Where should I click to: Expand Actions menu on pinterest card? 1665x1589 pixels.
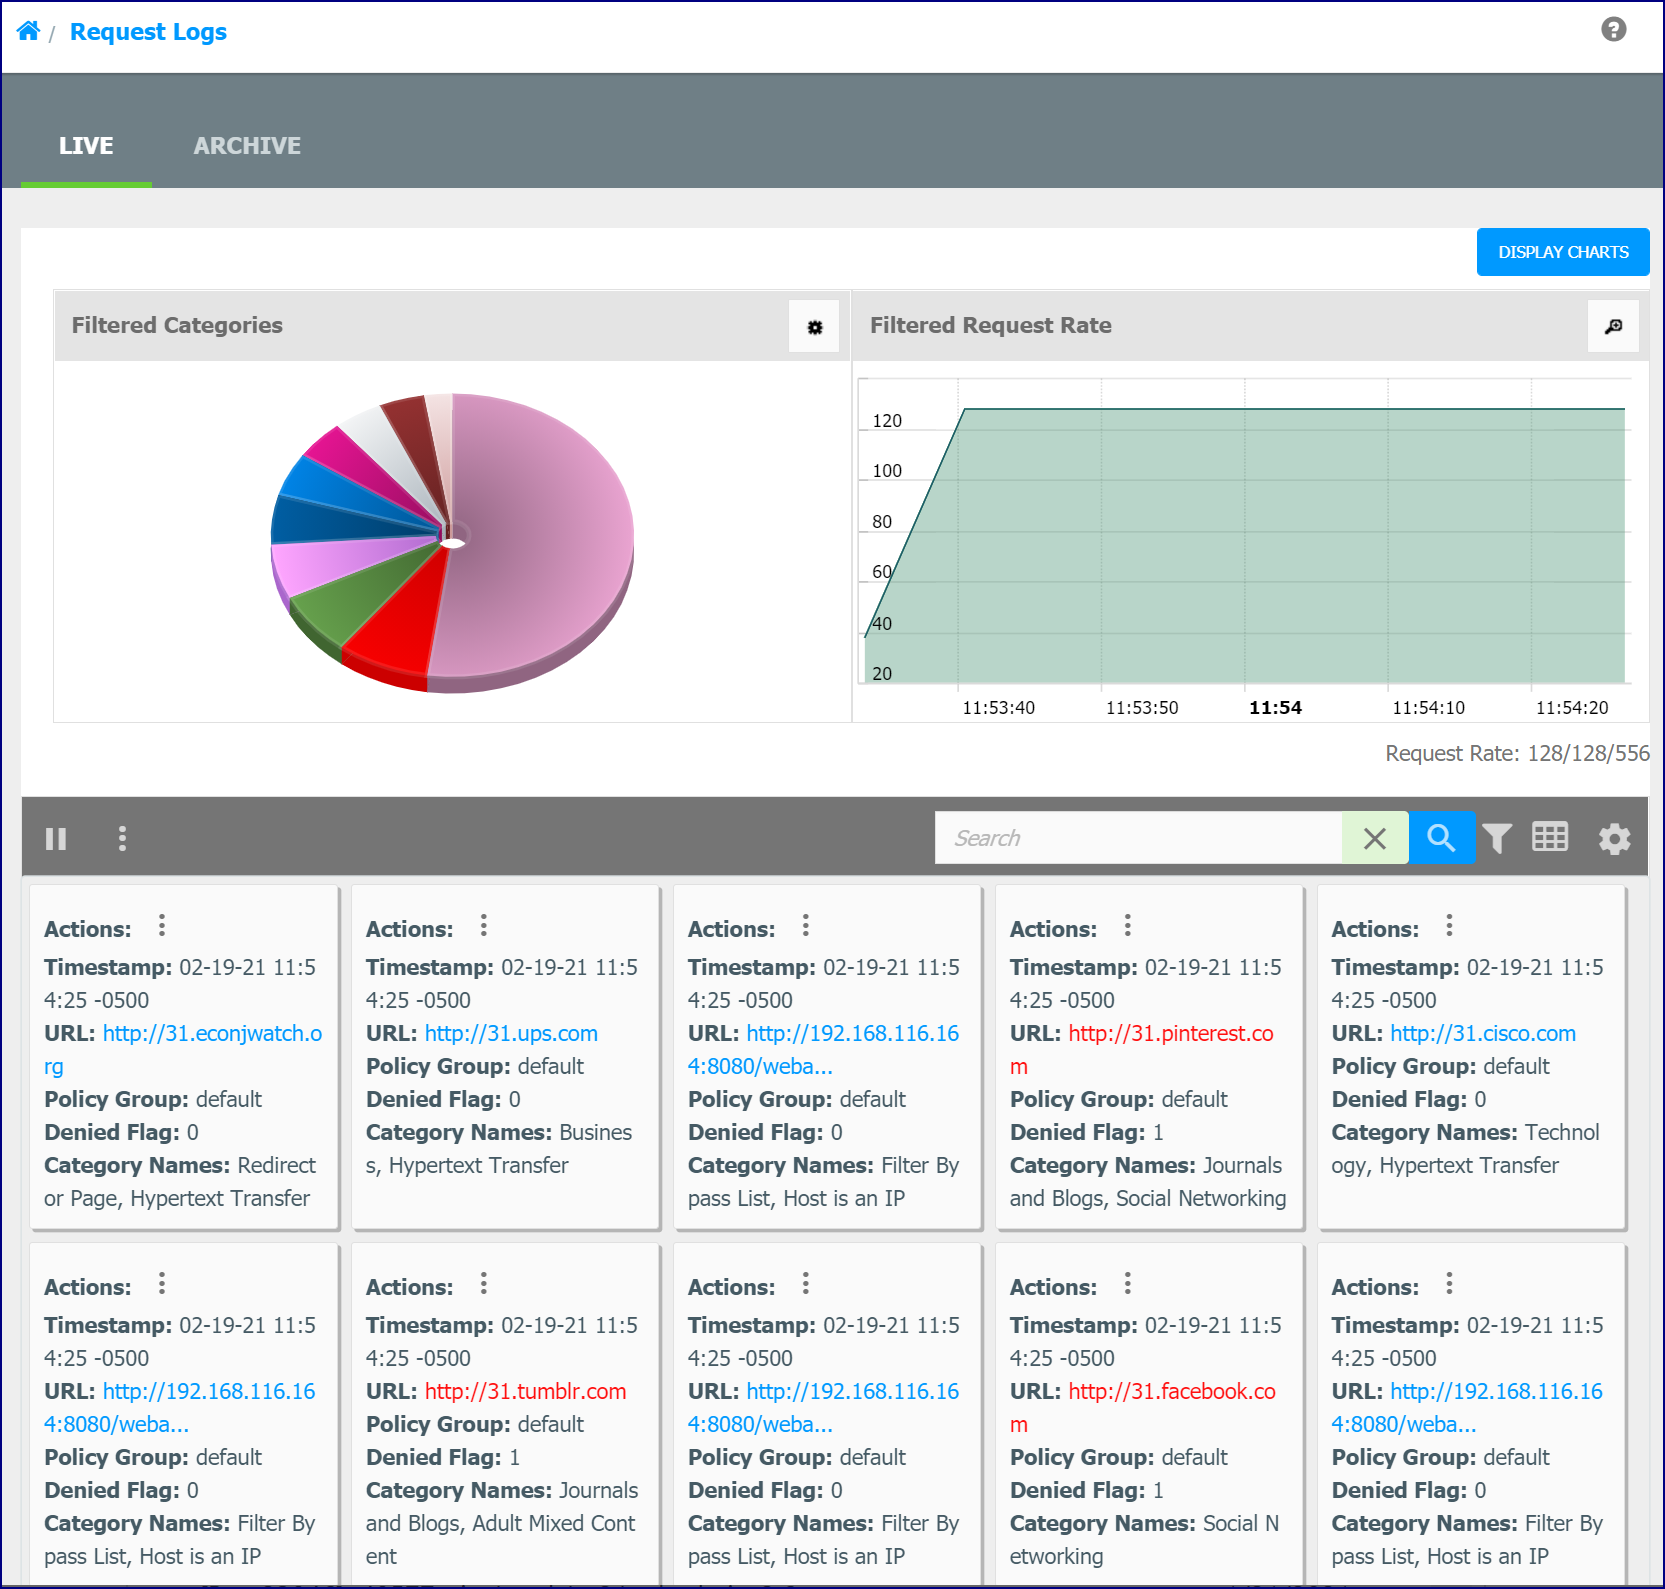click(1127, 926)
